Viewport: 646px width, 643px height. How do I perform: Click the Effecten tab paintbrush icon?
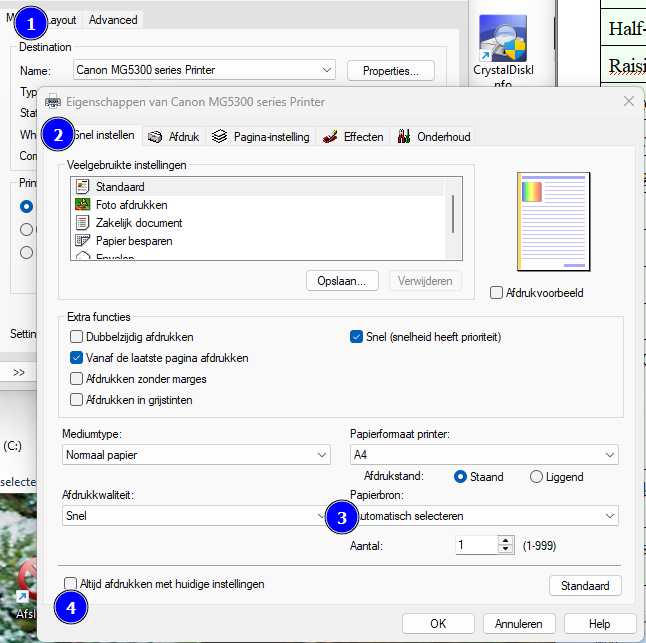point(330,136)
